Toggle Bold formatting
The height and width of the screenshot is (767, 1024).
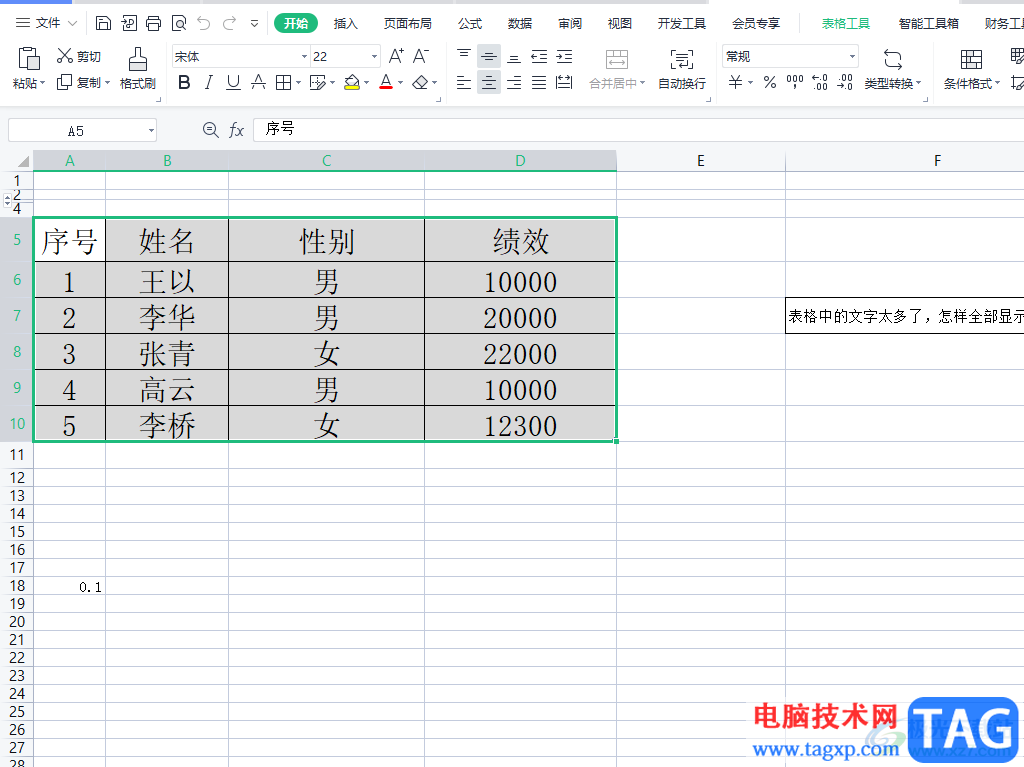184,82
